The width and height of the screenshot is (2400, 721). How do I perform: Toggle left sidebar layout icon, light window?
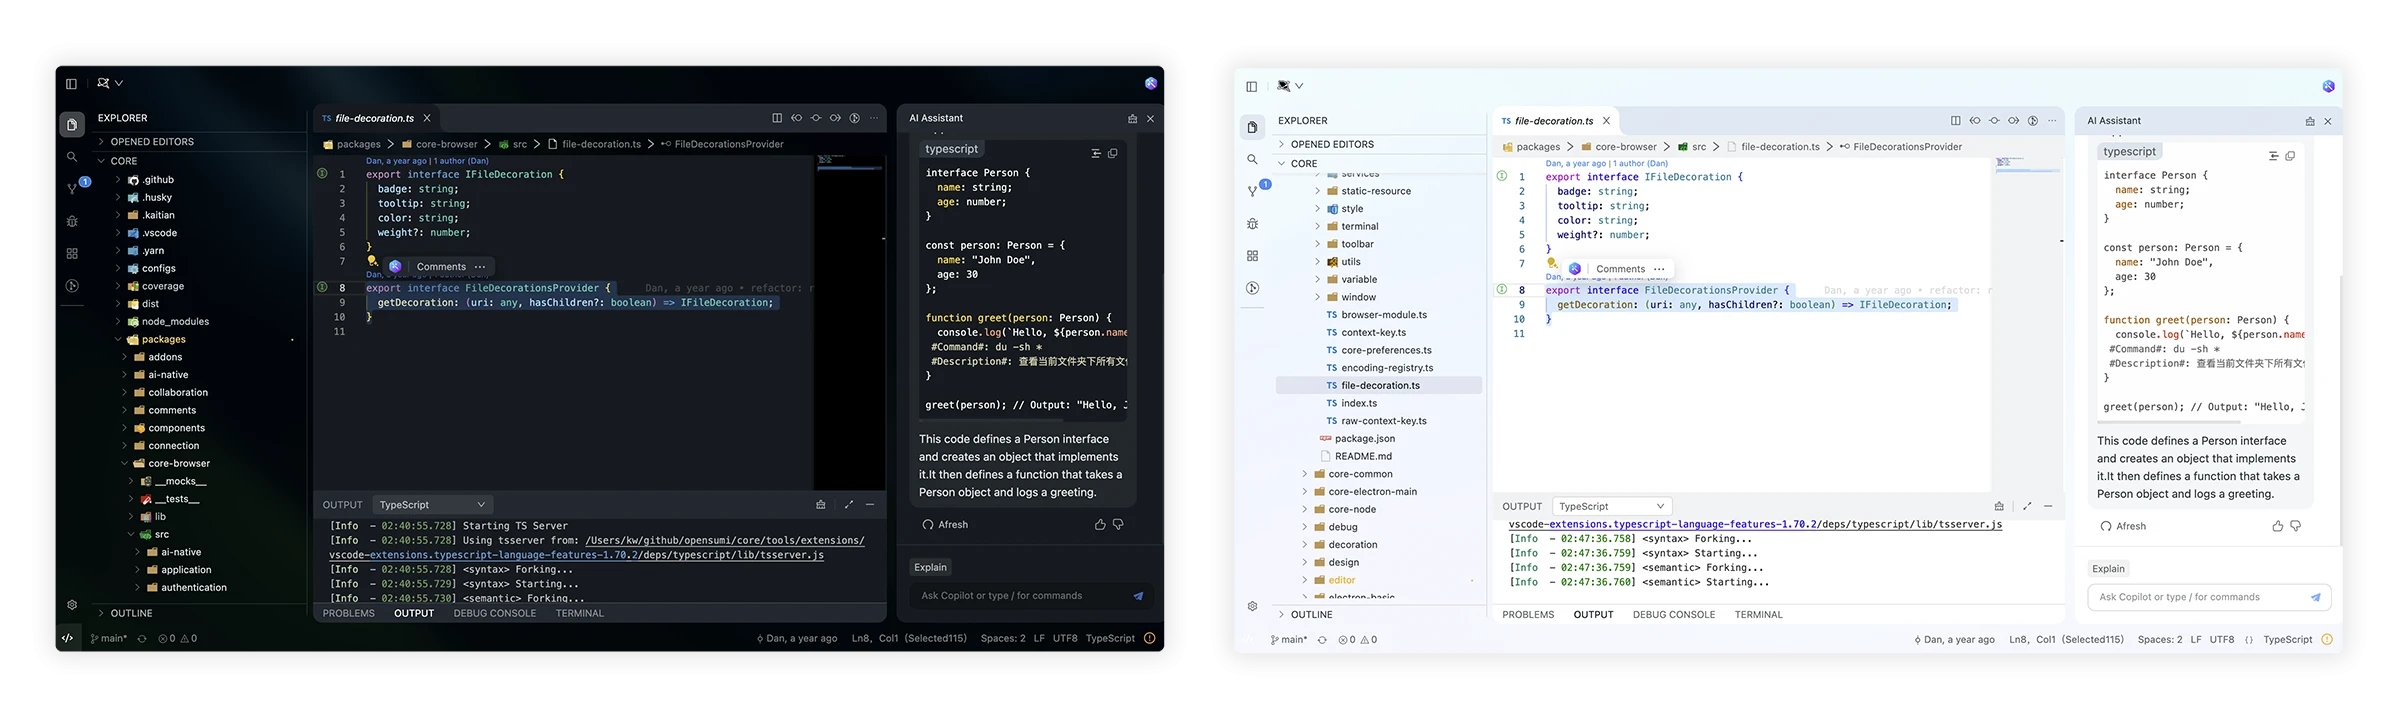(1251, 86)
